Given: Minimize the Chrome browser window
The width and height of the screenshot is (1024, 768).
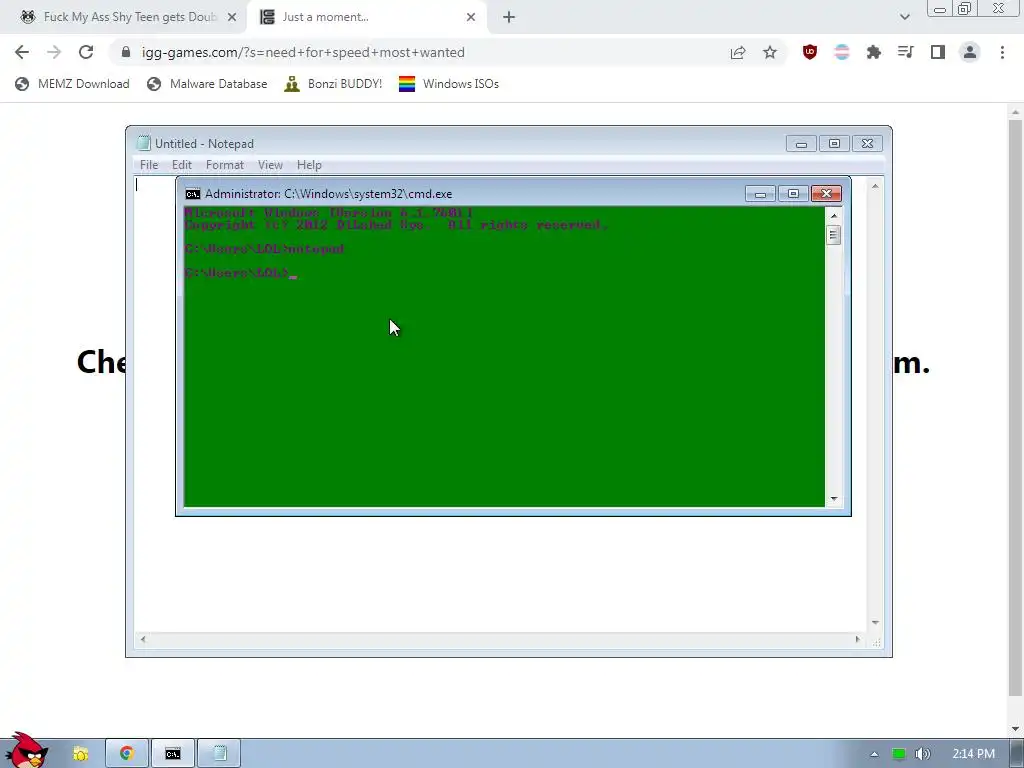Looking at the screenshot, I should [x=940, y=8].
